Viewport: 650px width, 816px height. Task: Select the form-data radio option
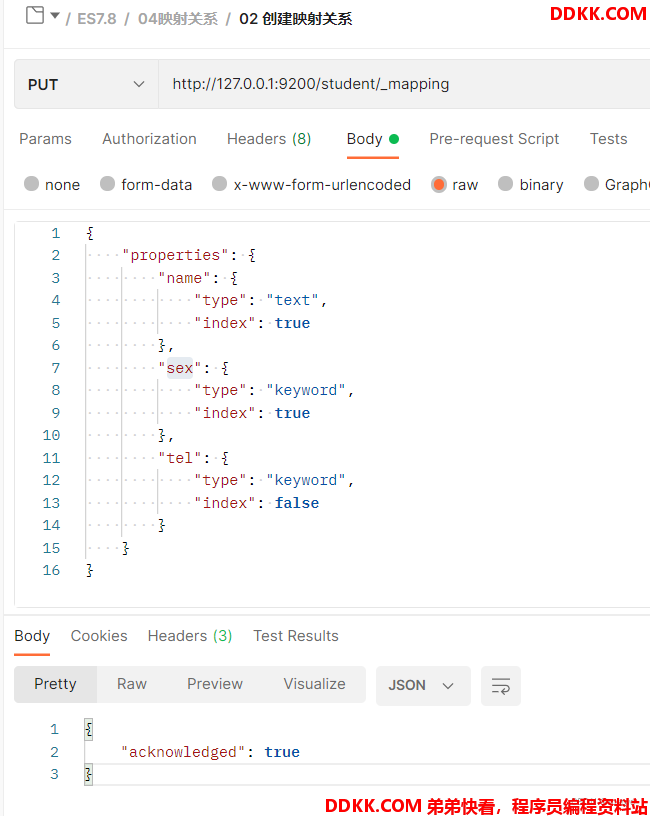[x=108, y=184]
